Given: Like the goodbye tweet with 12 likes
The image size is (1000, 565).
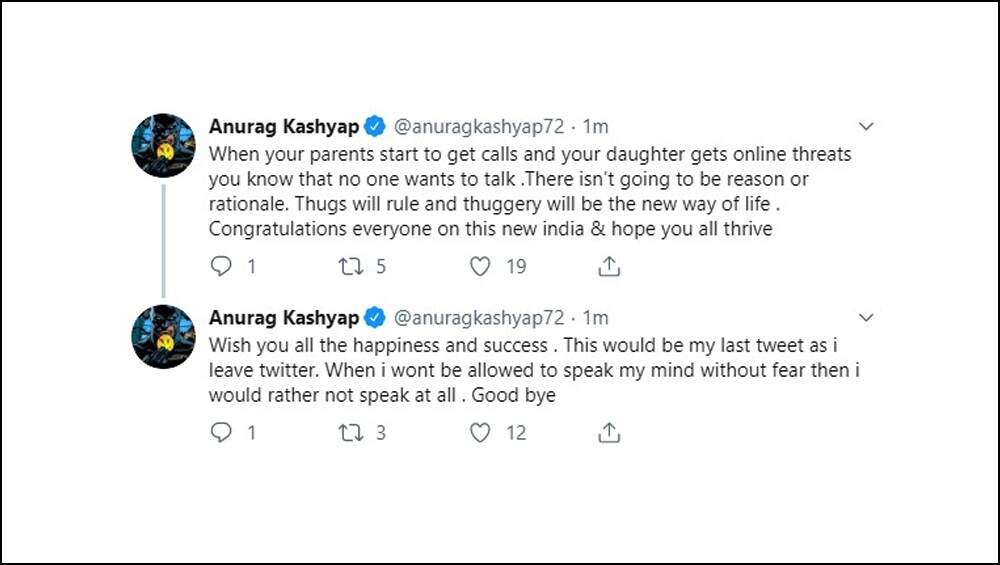Looking at the screenshot, I should [480, 432].
